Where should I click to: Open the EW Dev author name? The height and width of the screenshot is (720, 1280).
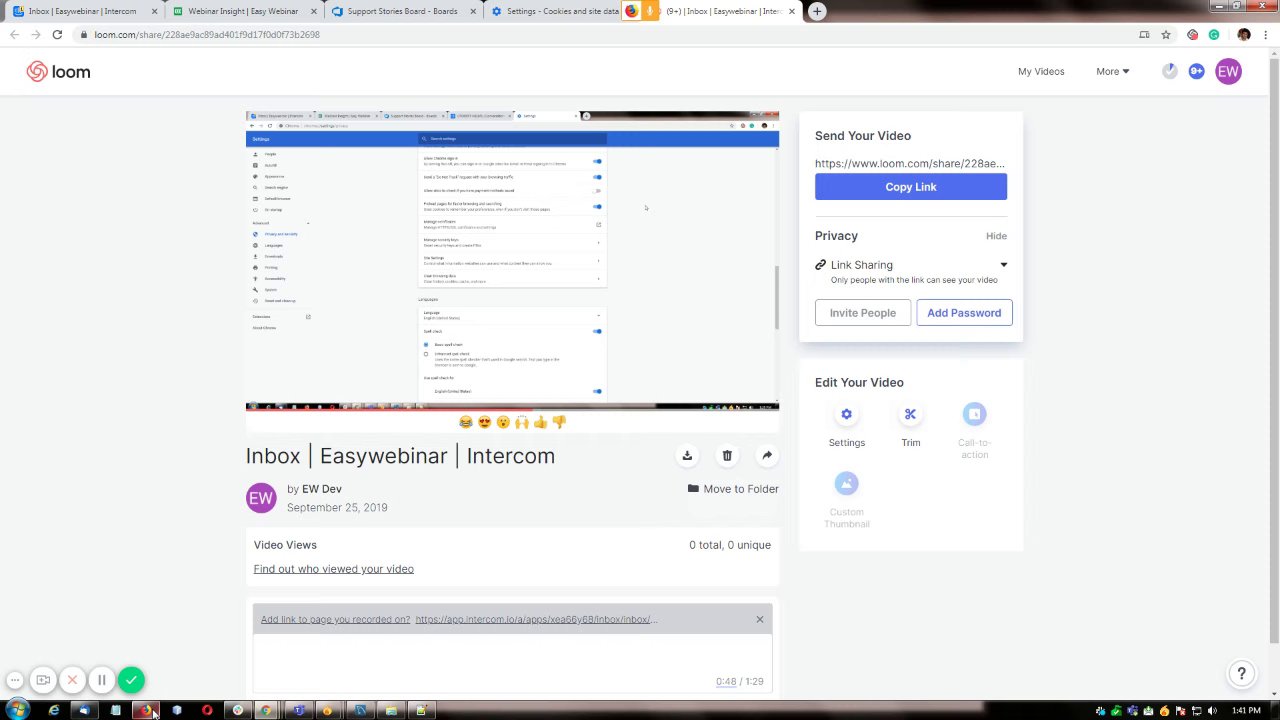322,489
